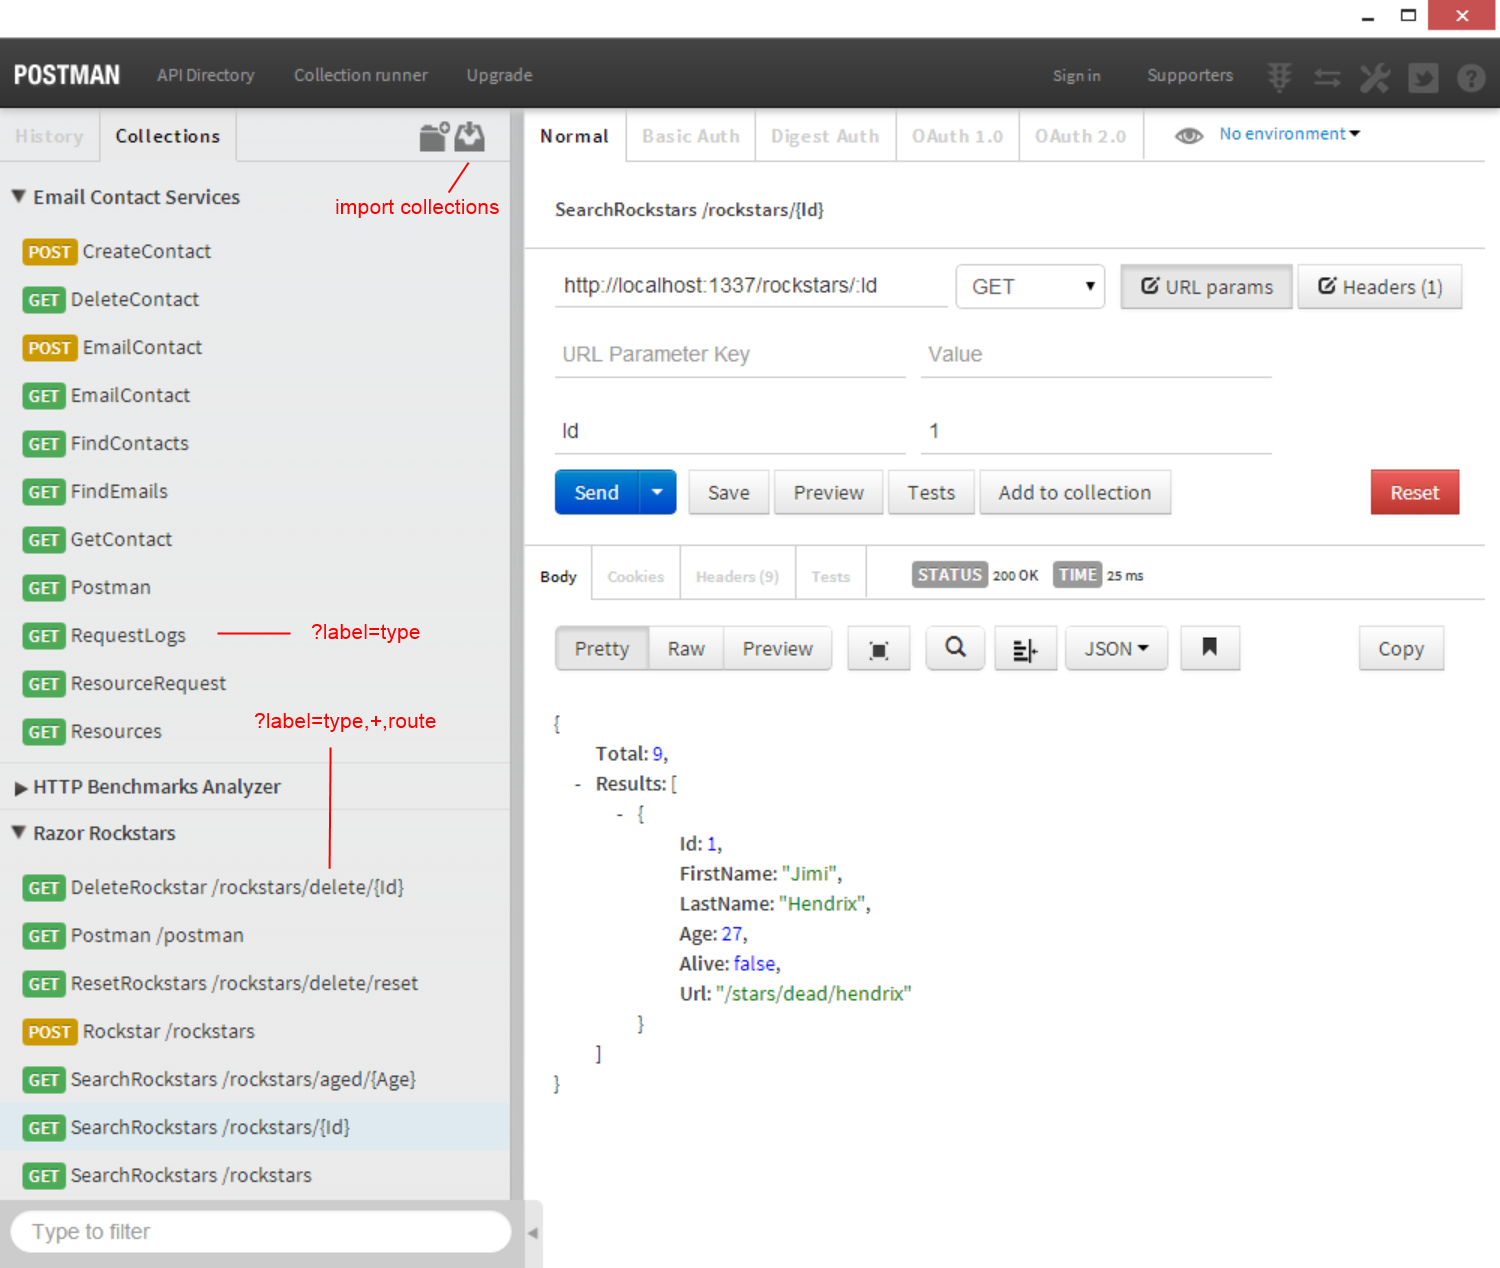Open the GET method dropdown
Screen dimensions: 1500x1268
tap(1030, 287)
